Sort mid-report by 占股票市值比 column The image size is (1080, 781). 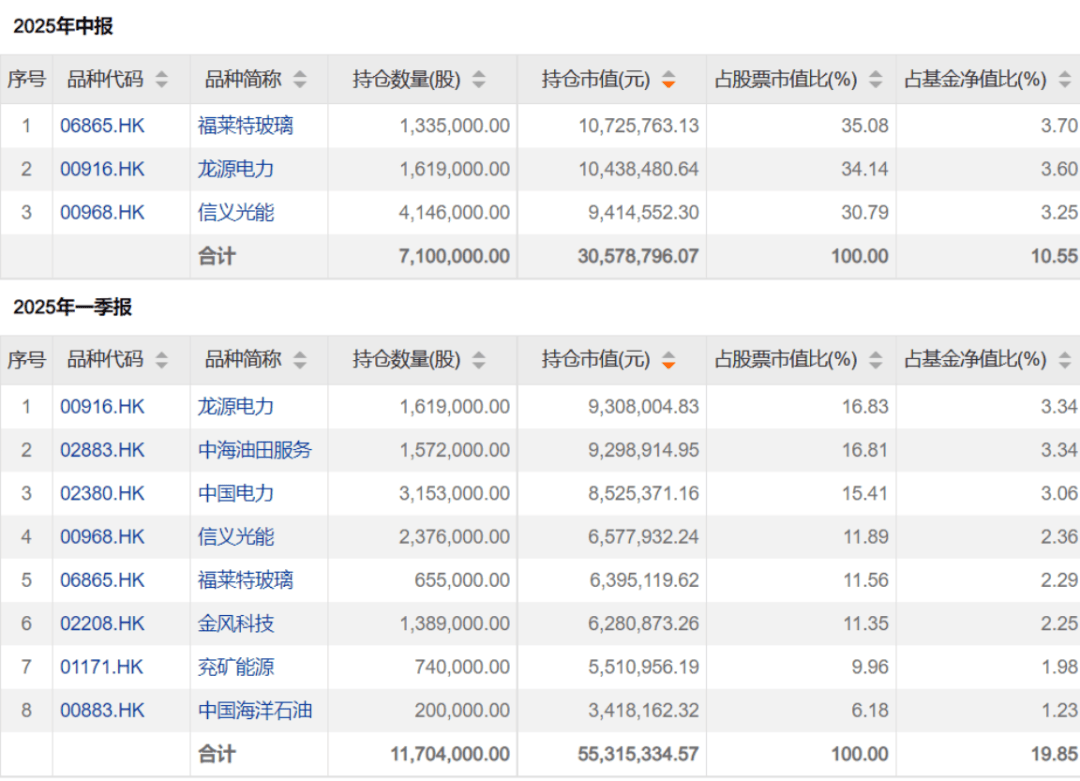pos(874,80)
